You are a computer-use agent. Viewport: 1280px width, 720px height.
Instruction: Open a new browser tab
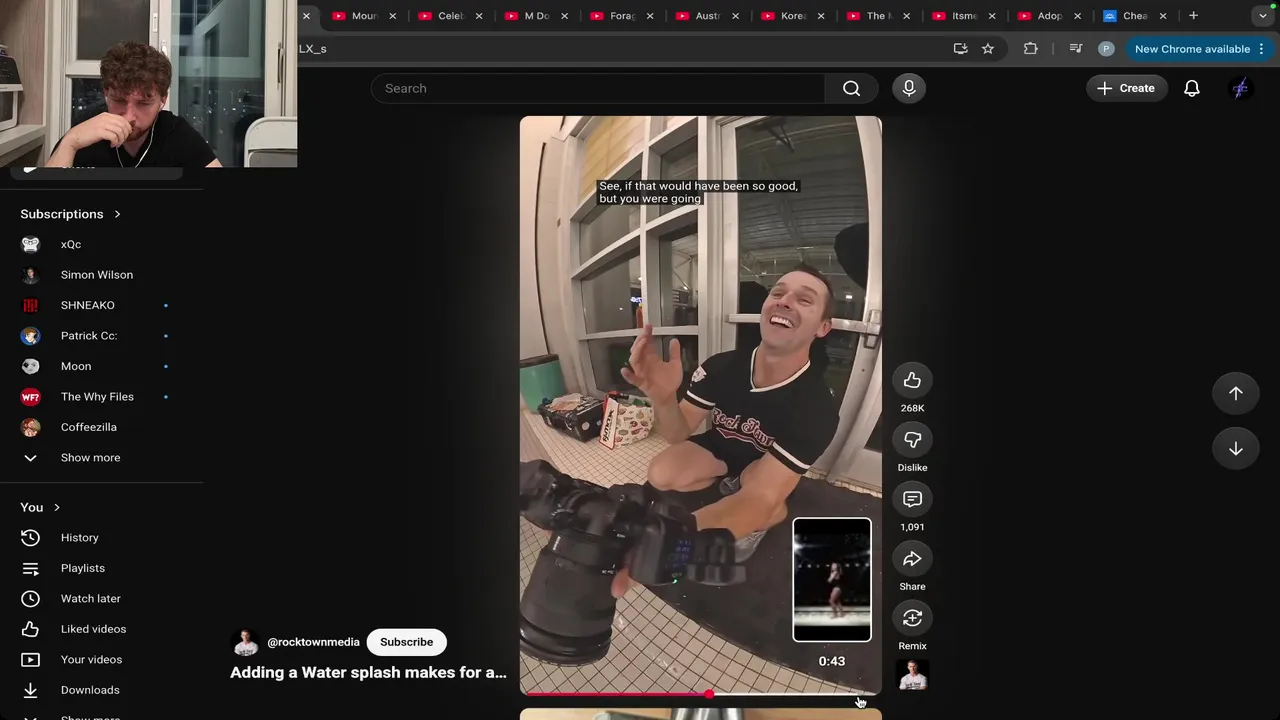pyautogui.click(x=1193, y=16)
